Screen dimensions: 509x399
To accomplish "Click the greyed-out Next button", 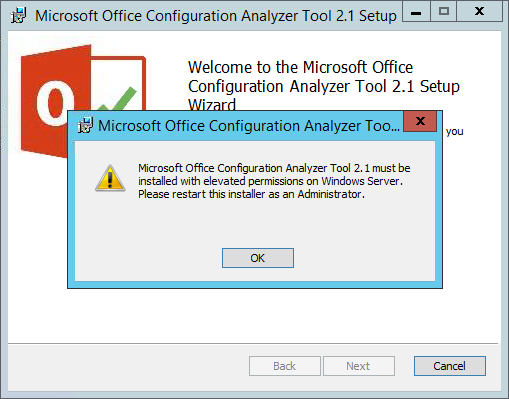I will [x=359, y=366].
